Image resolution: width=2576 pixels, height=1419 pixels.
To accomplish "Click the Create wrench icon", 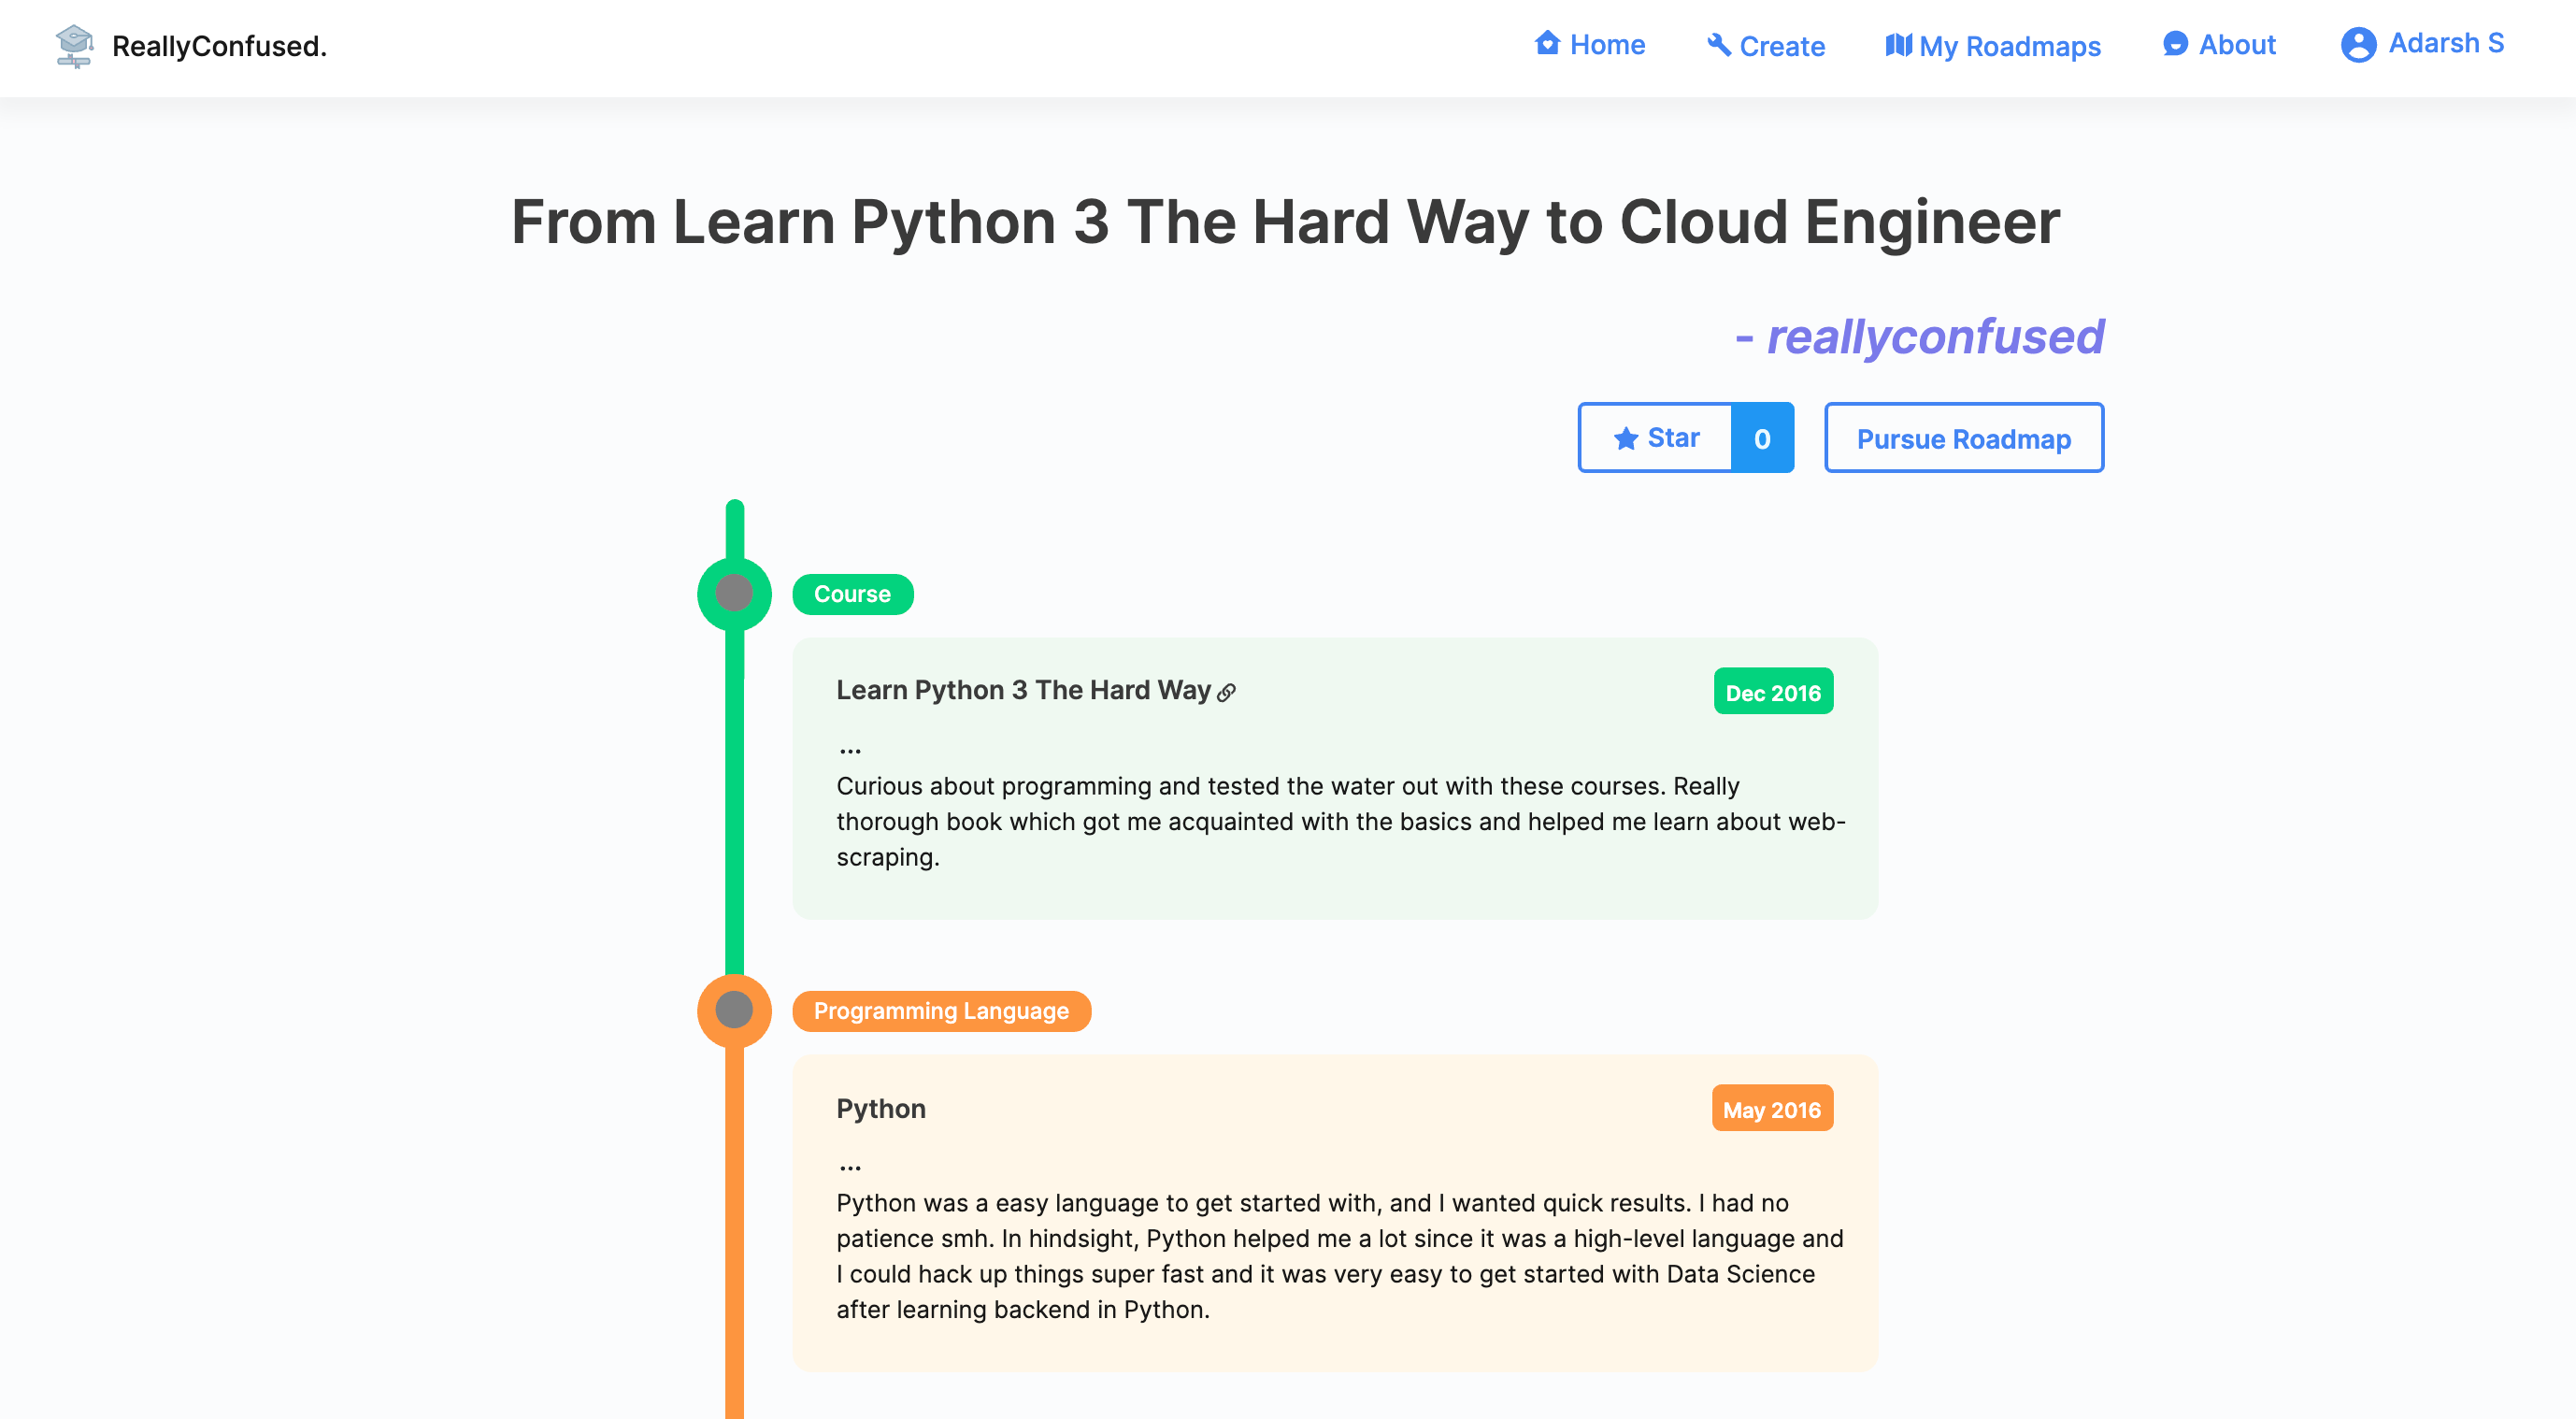I will tap(1718, 45).
